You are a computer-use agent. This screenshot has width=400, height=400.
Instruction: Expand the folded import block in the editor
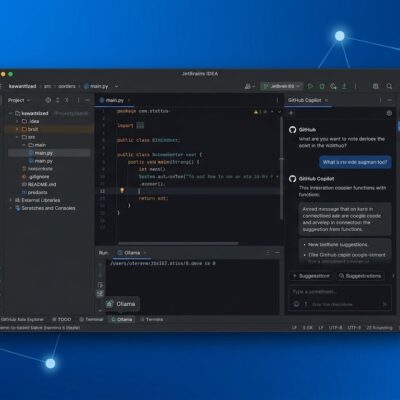click(x=140, y=126)
